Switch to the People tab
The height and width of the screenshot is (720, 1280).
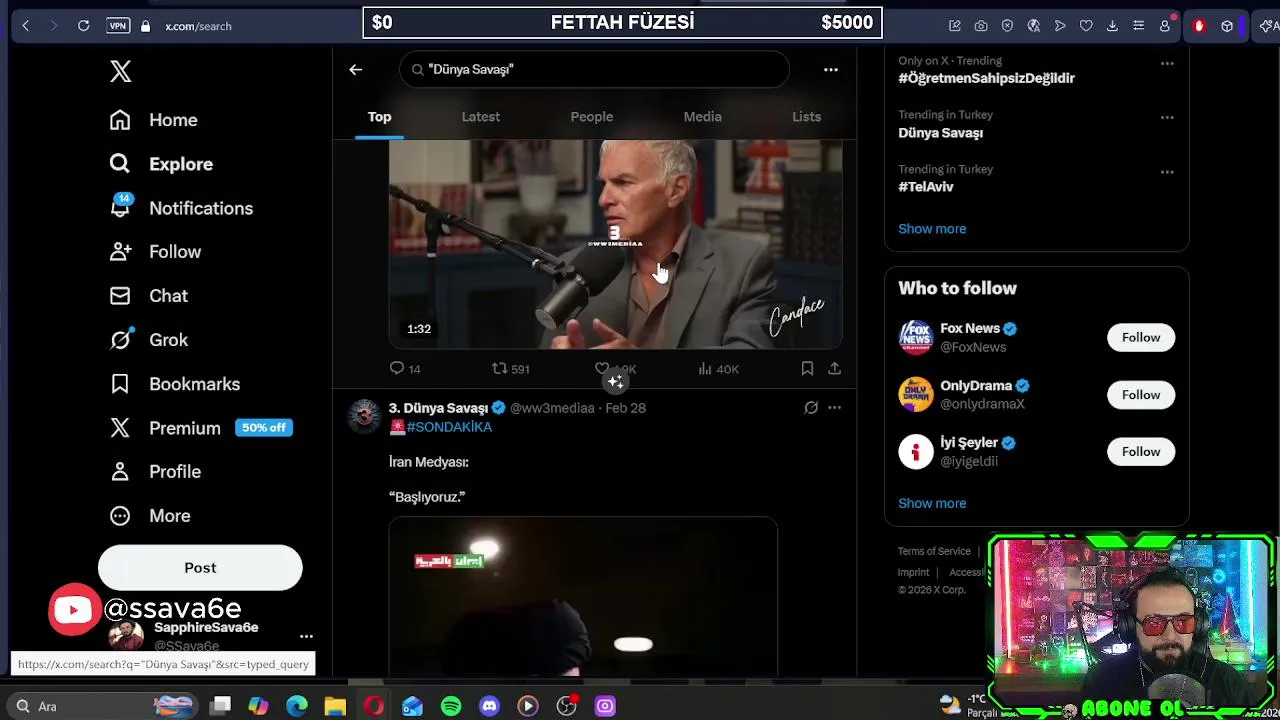(592, 117)
